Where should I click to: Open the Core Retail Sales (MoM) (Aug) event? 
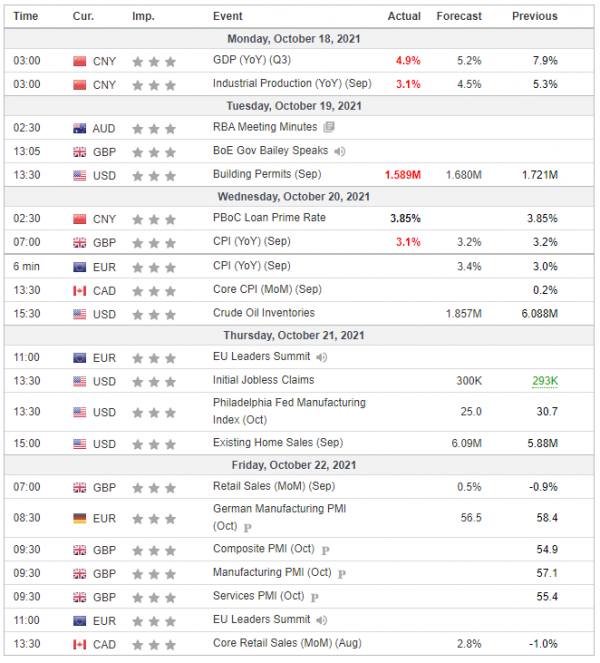pyautogui.click(x=288, y=643)
